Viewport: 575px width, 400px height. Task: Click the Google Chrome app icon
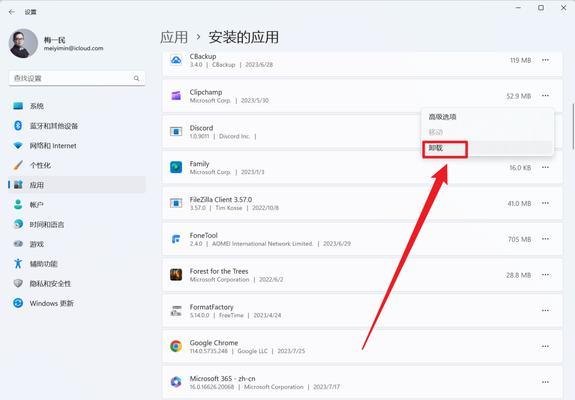tap(176, 346)
